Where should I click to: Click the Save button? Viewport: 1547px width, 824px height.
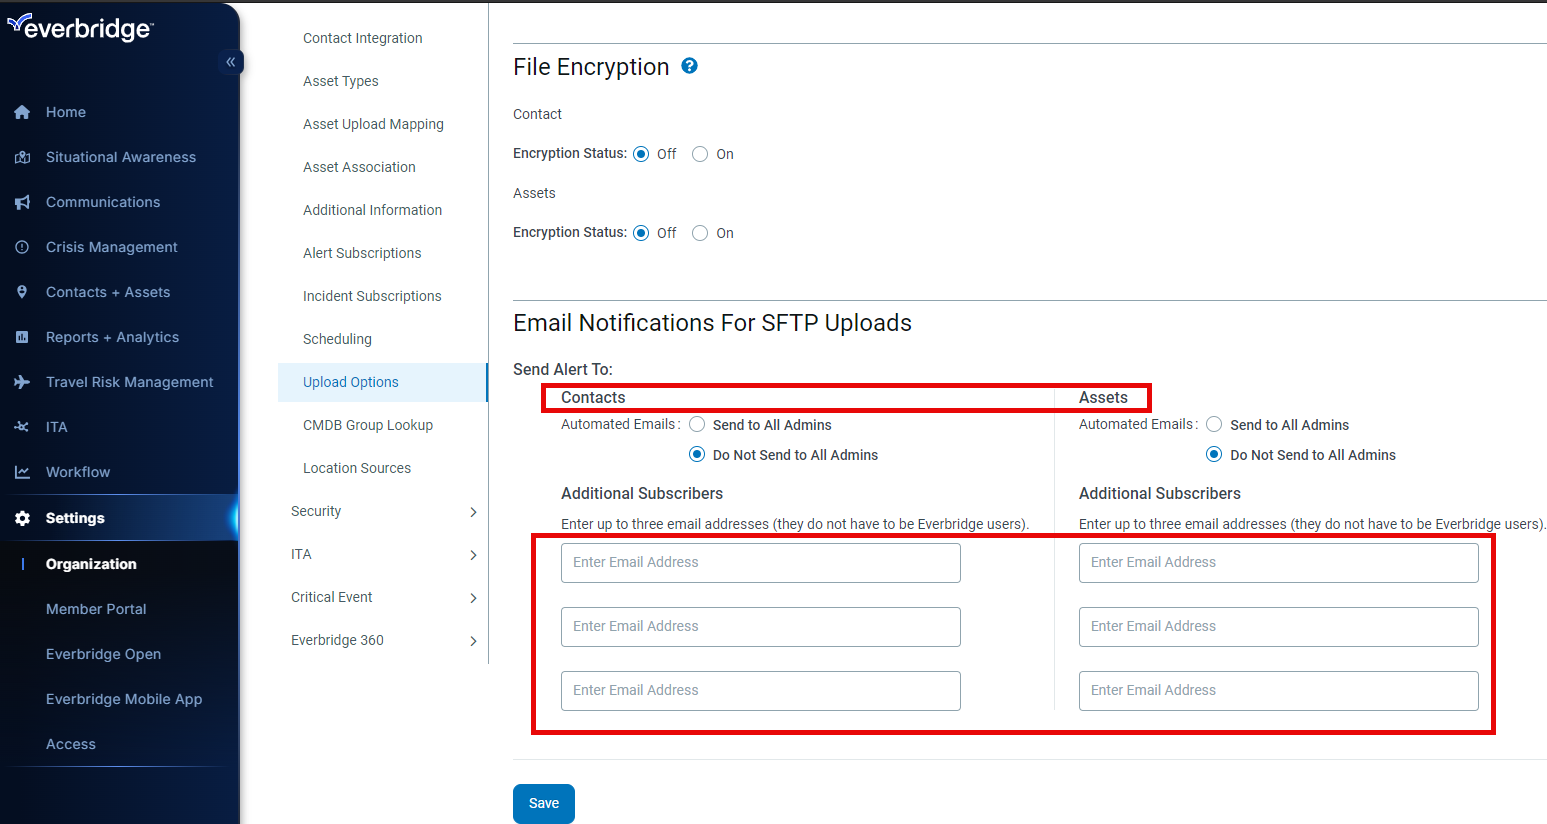coord(543,803)
